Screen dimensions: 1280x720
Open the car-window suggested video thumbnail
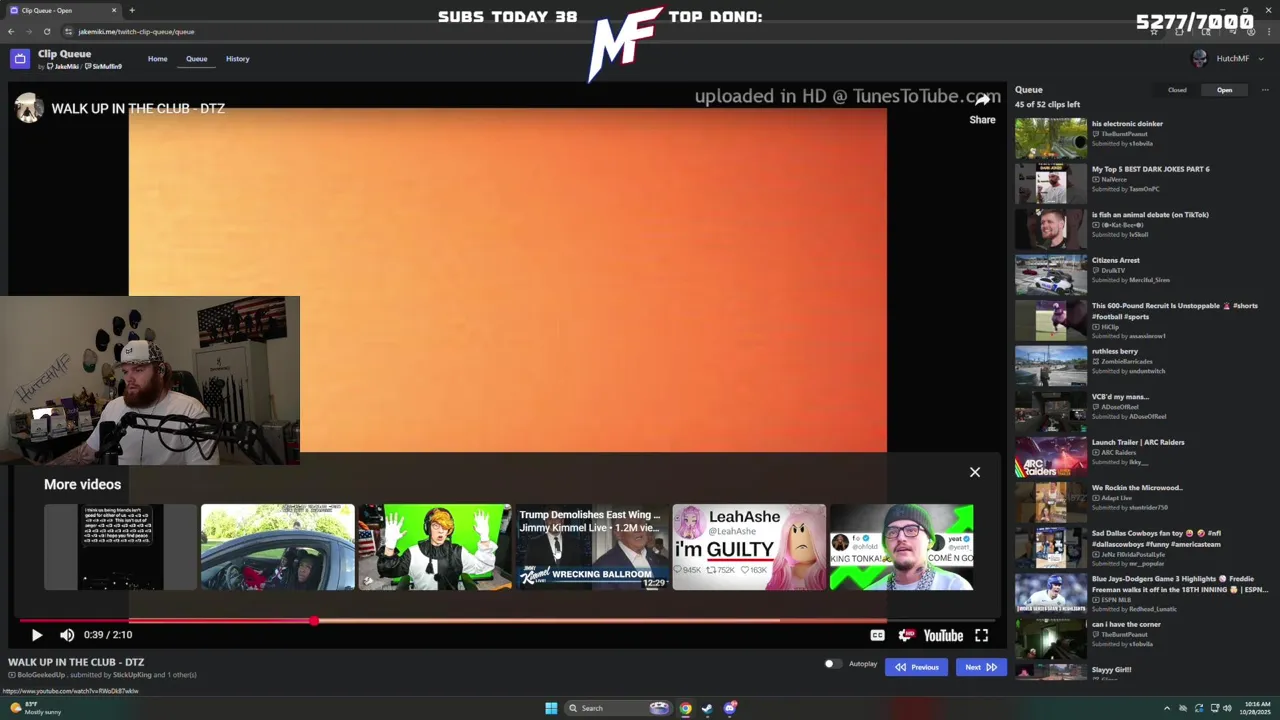coord(278,547)
